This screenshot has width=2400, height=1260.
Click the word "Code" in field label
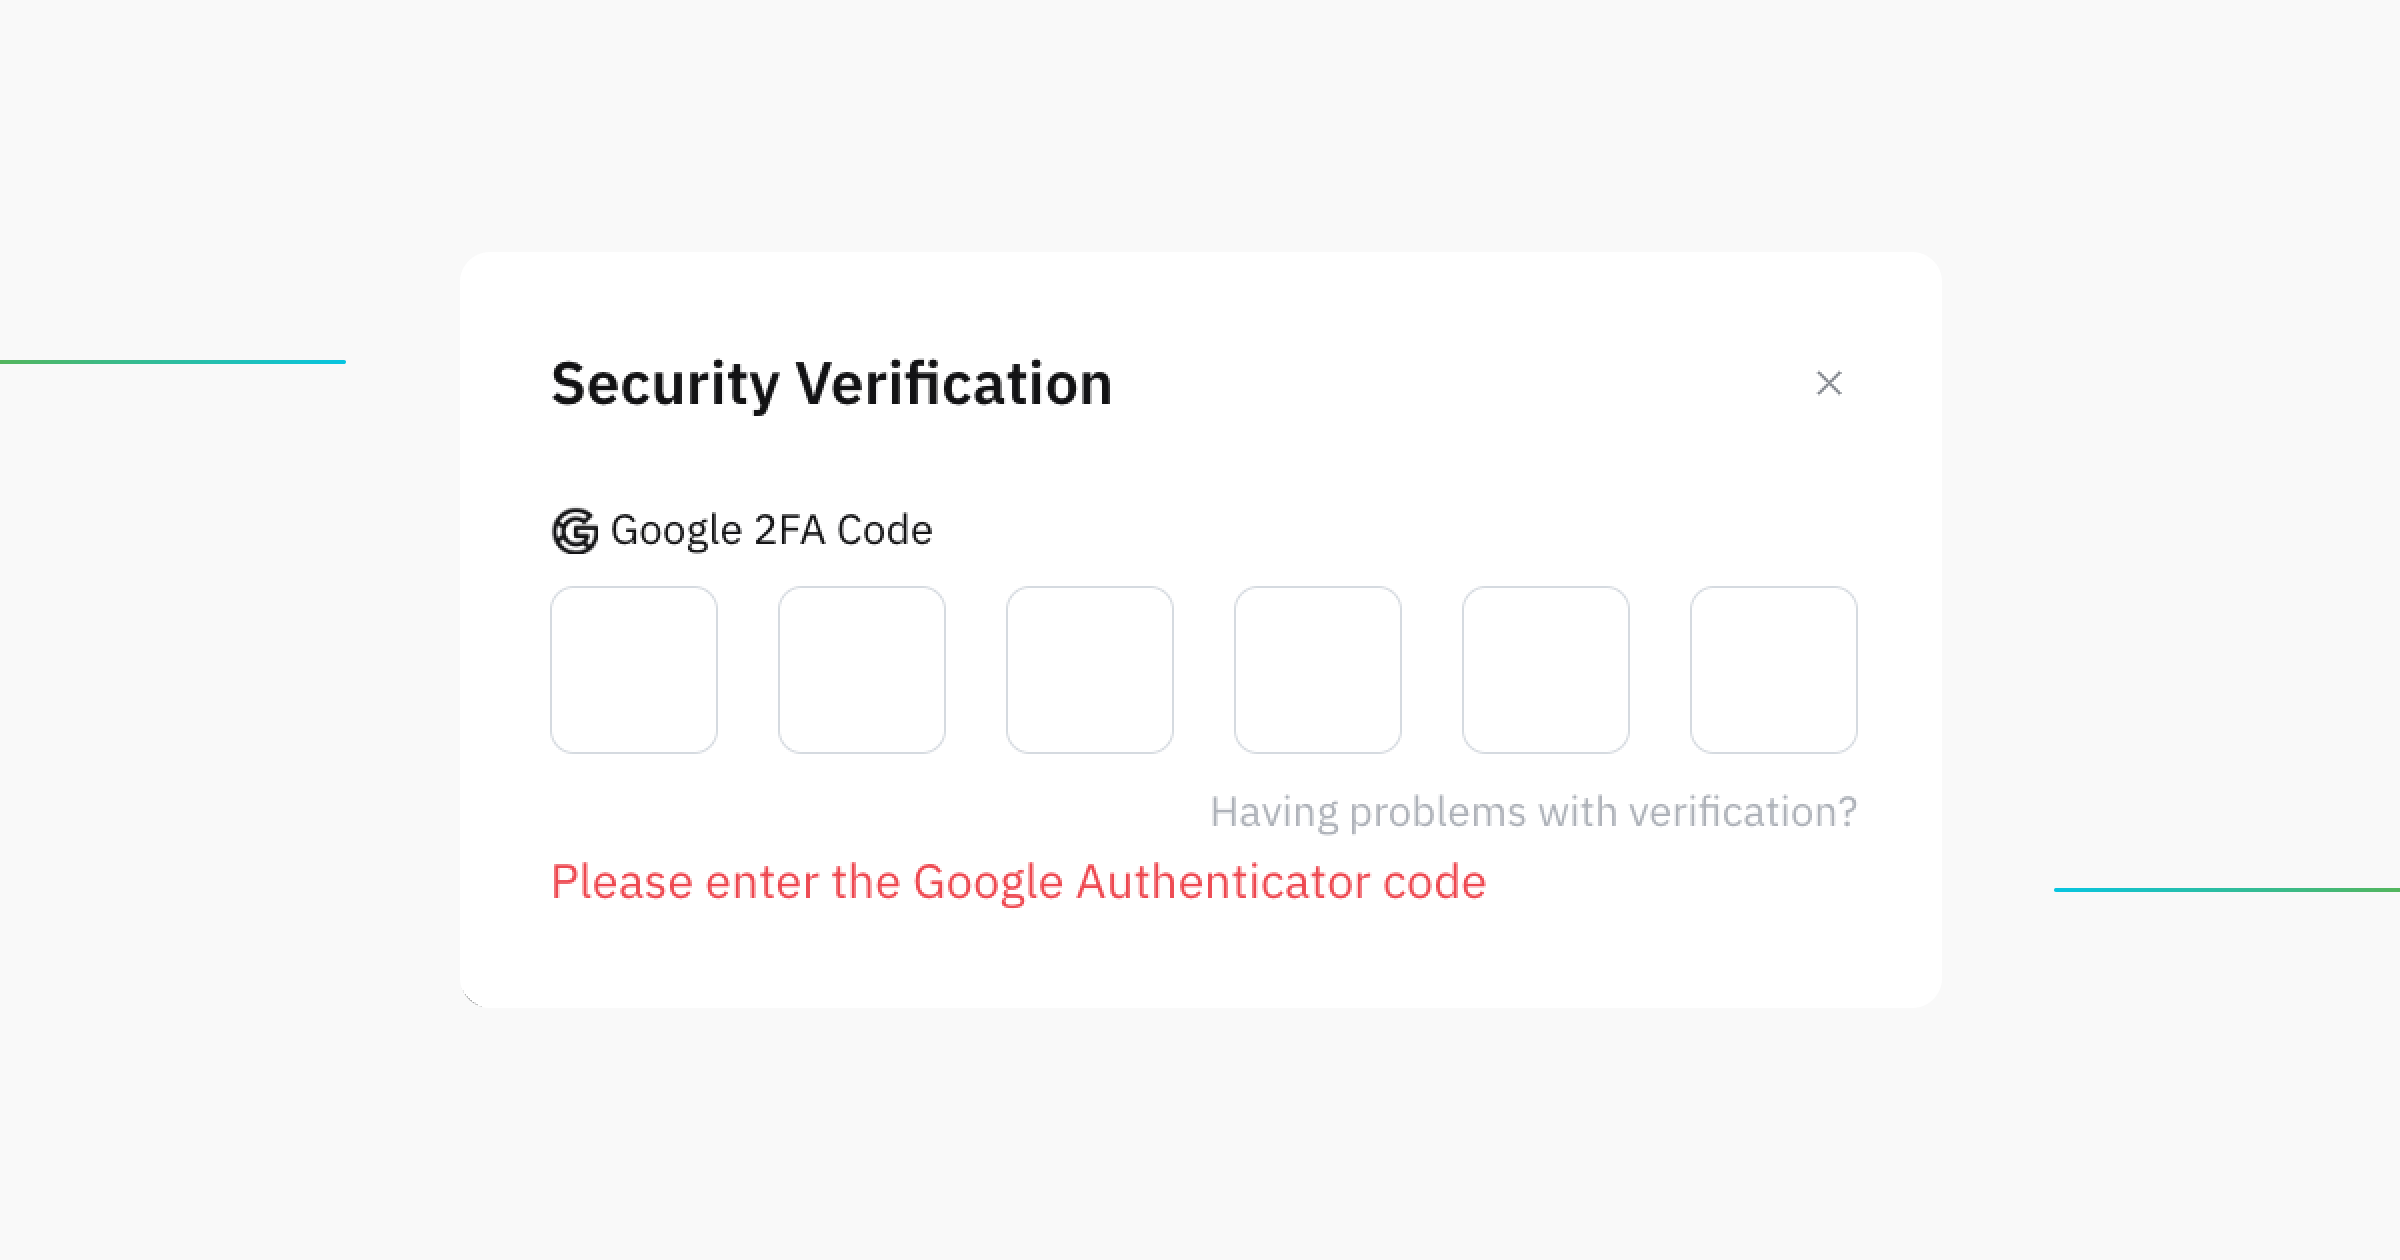884,530
